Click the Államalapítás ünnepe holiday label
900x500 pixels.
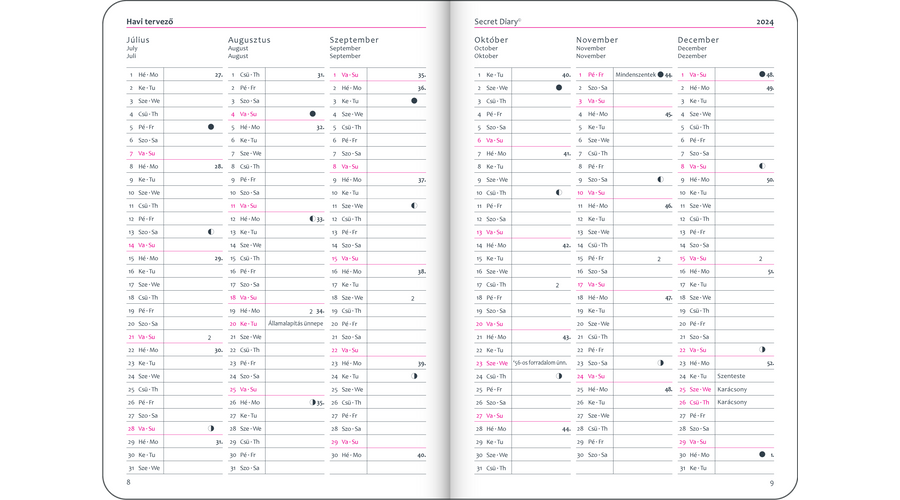[294, 323]
